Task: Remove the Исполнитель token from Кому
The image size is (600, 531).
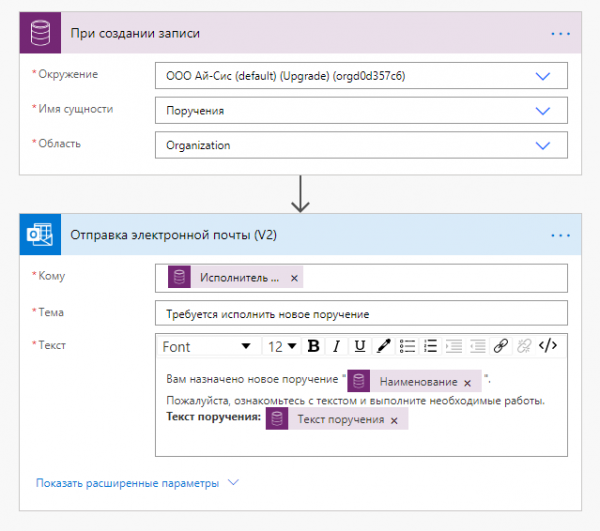Action: pyautogui.click(x=293, y=277)
